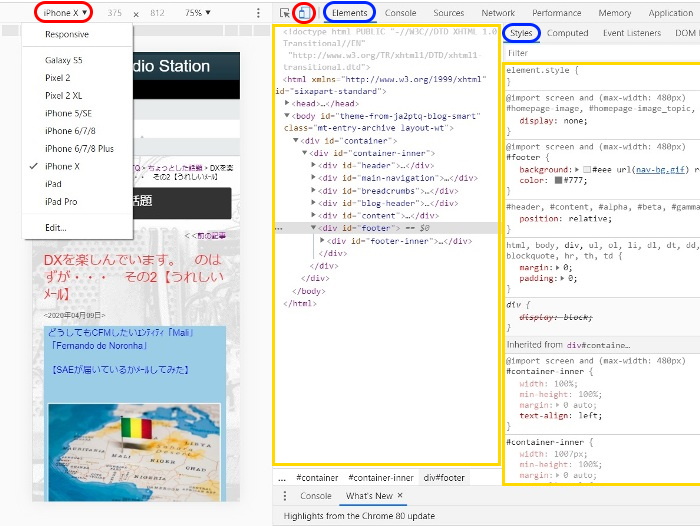The height and width of the screenshot is (526, 700).
Task: Edit the viewport height field 812
Action: (157, 13)
